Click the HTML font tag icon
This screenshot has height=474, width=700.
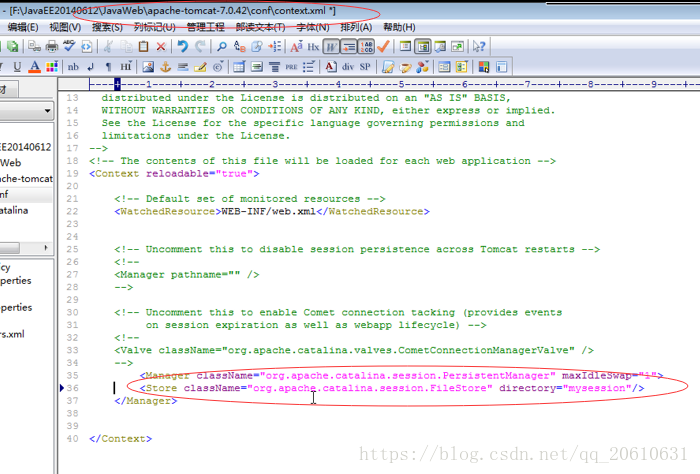tap(330, 67)
